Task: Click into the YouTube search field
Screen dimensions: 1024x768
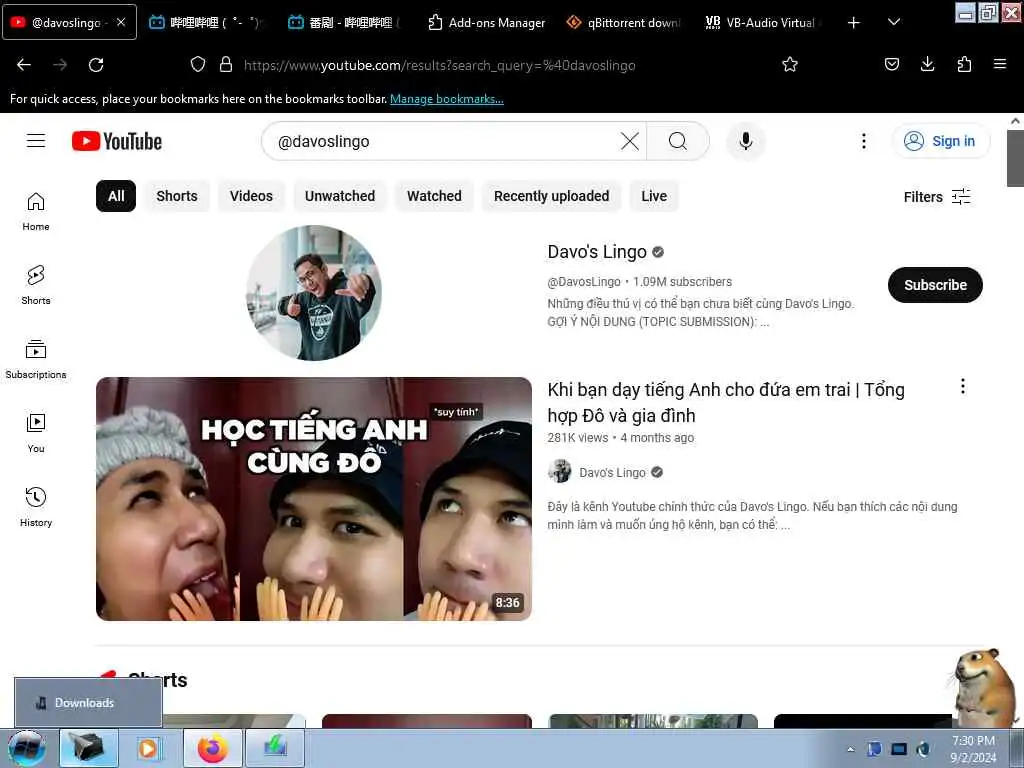Action: pyautogui.click(x=444, y=141)
